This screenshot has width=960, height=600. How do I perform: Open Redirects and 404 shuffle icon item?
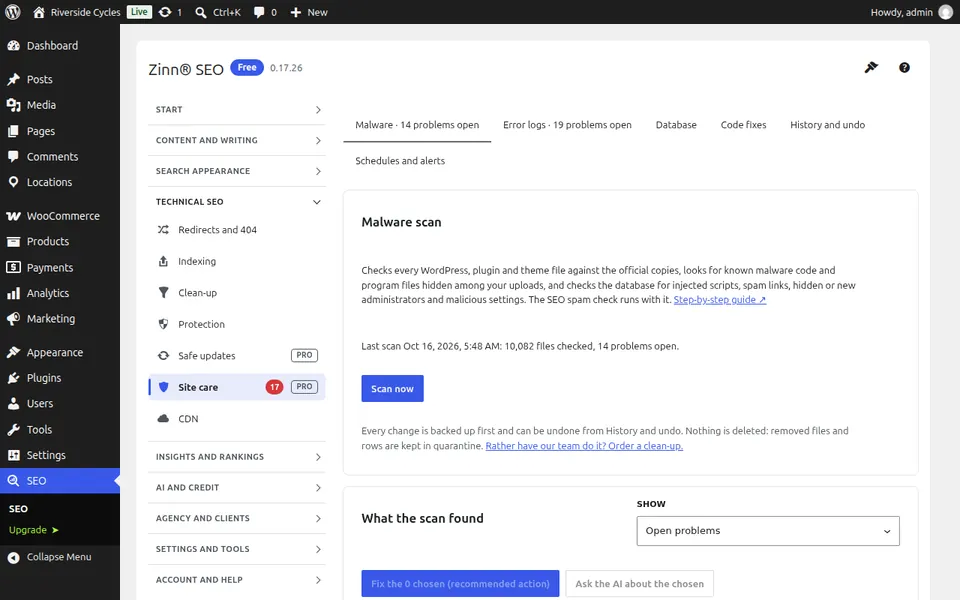[236, 230]
